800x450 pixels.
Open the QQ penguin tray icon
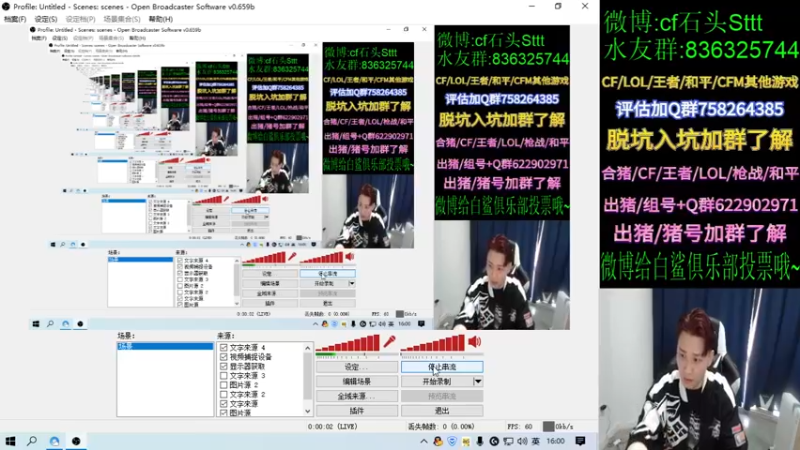tap(438, 441)
